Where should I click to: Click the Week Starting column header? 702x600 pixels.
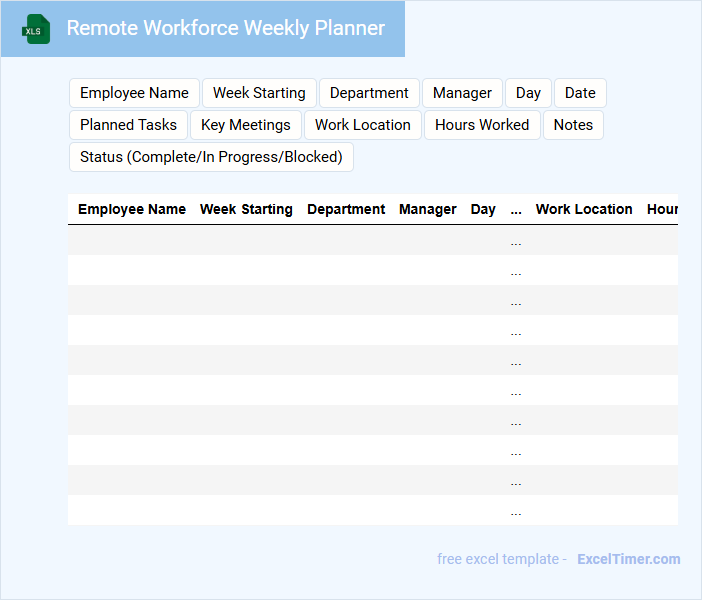click(246, 210)
